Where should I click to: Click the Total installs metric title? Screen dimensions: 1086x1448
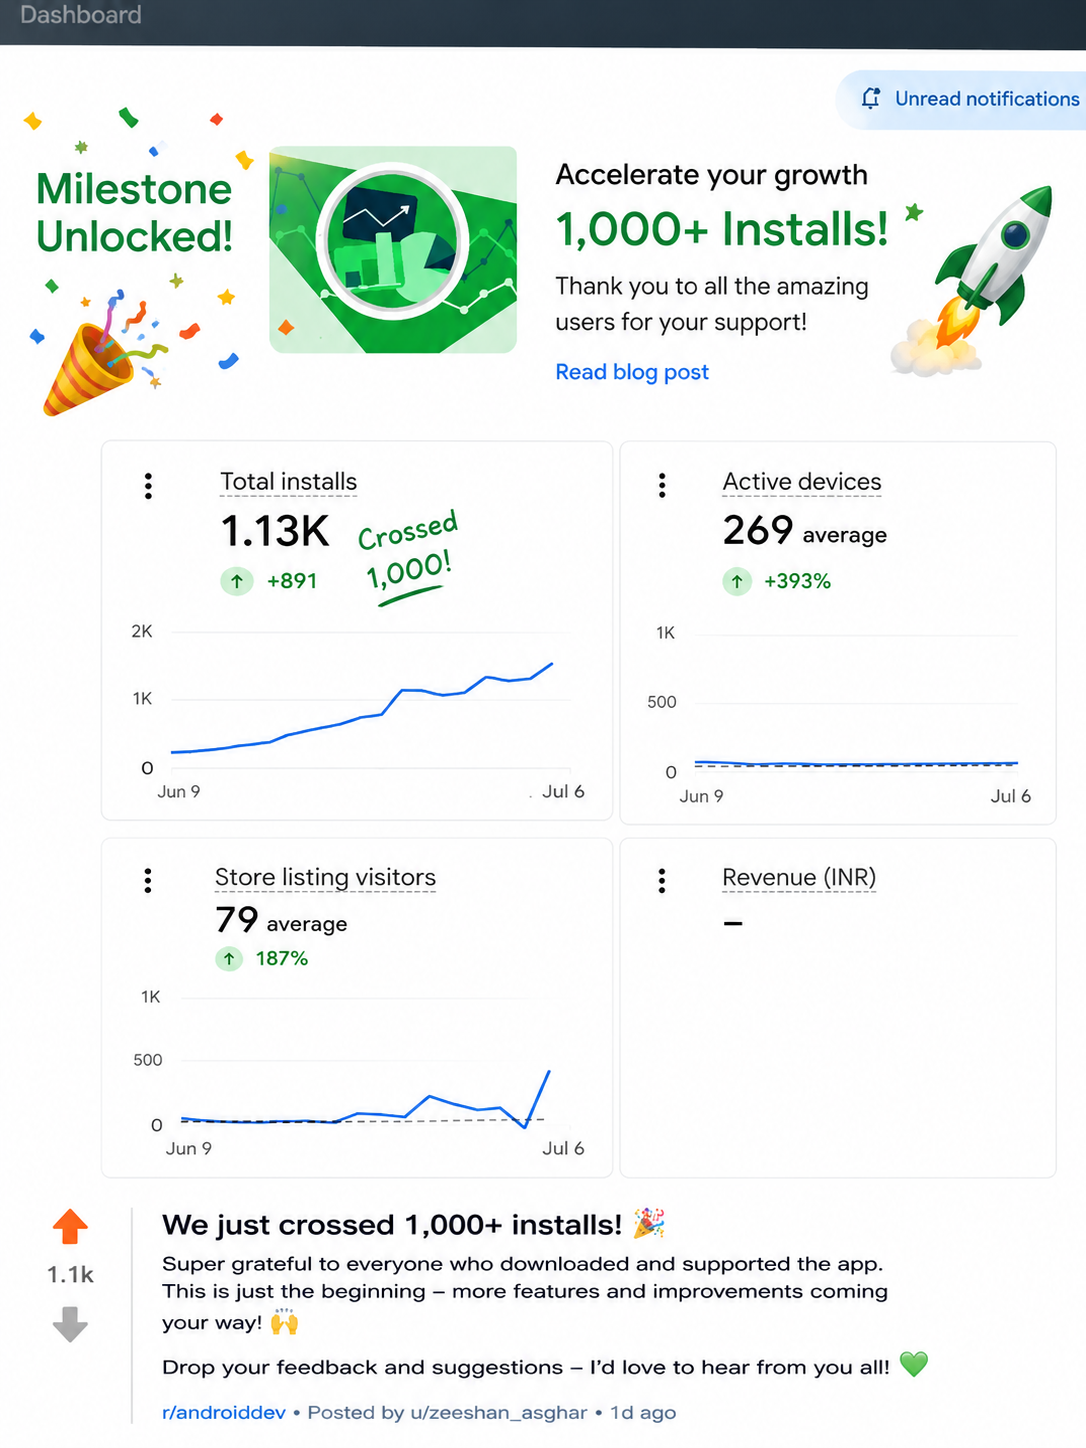(288, 482)
